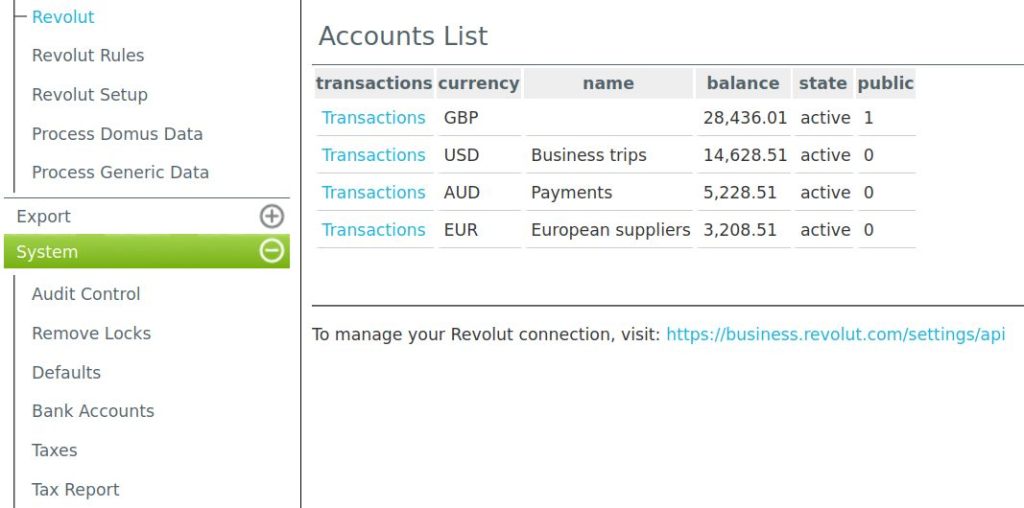Expand the Export menu header
The width and height of the screenshot is (1024, 508).
(44, 216)
